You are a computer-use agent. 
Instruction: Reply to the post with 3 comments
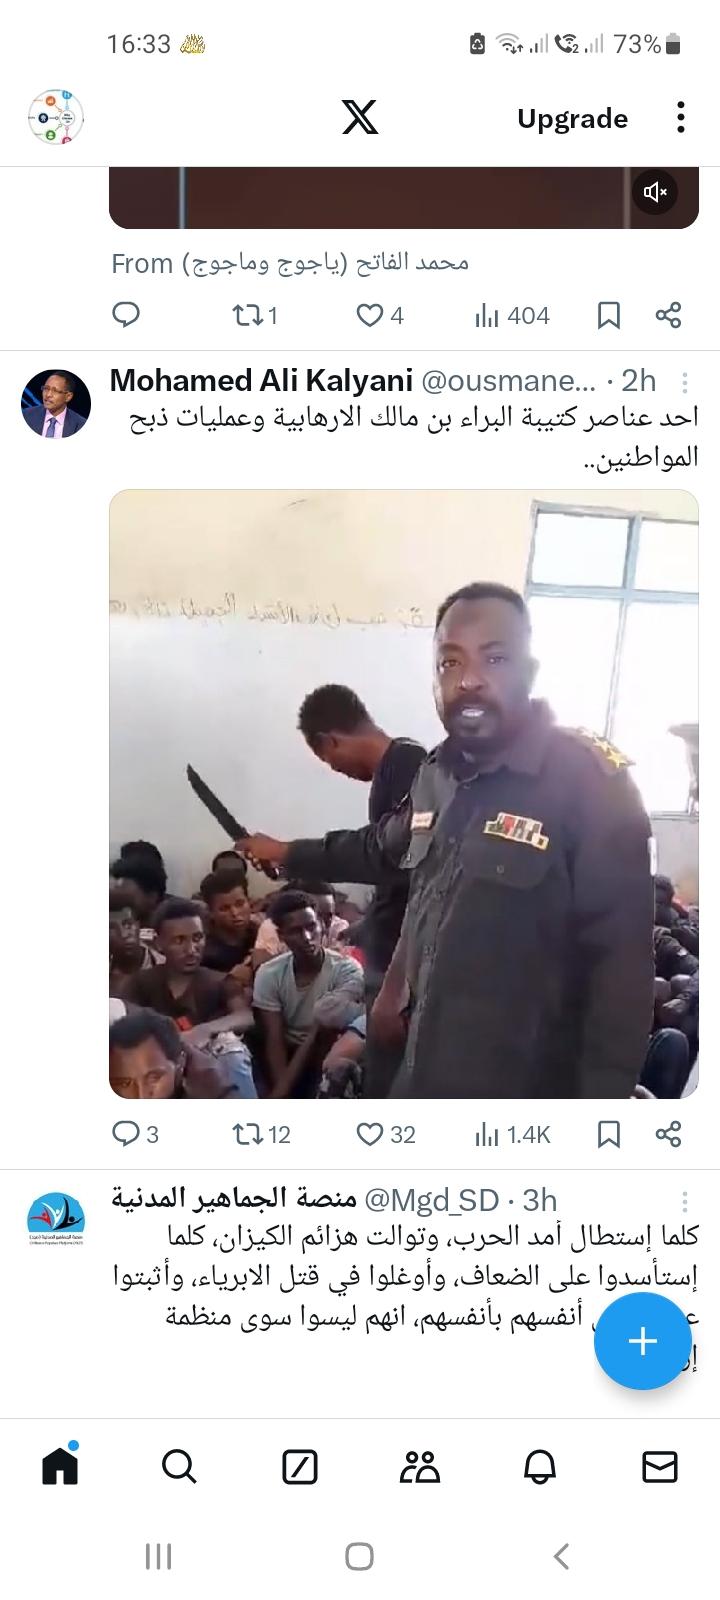pos(135,1134)
